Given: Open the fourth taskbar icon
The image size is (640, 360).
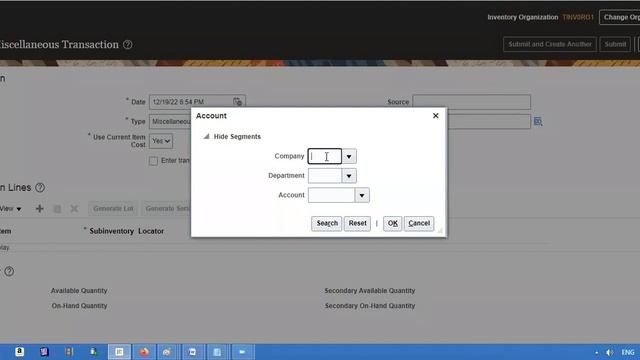Looking at the screenshot, I should click(x=93, y=352).
